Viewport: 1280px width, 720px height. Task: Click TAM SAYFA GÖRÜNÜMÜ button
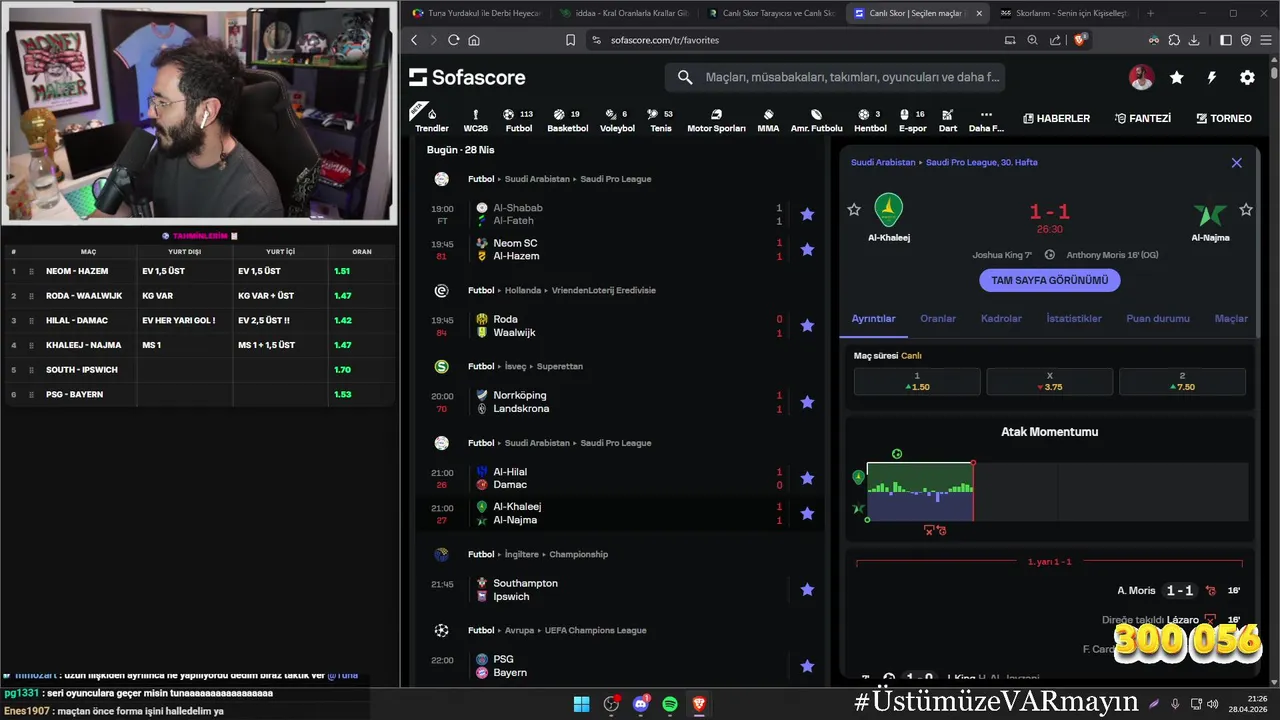pos(1049,280)
